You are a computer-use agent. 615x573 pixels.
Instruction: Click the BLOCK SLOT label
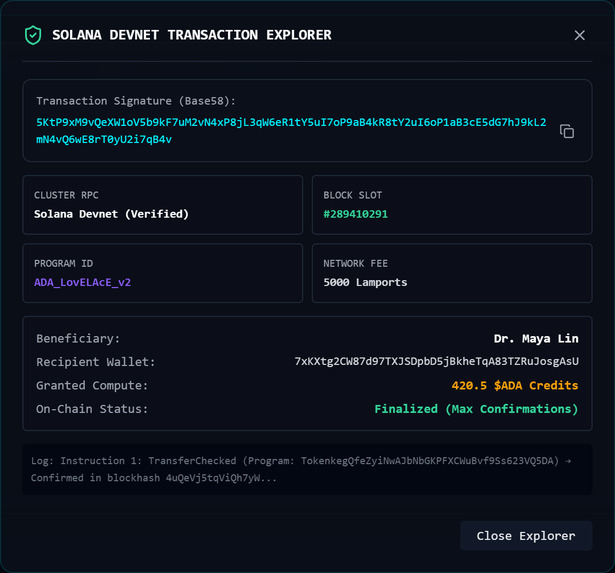point(353,195)
